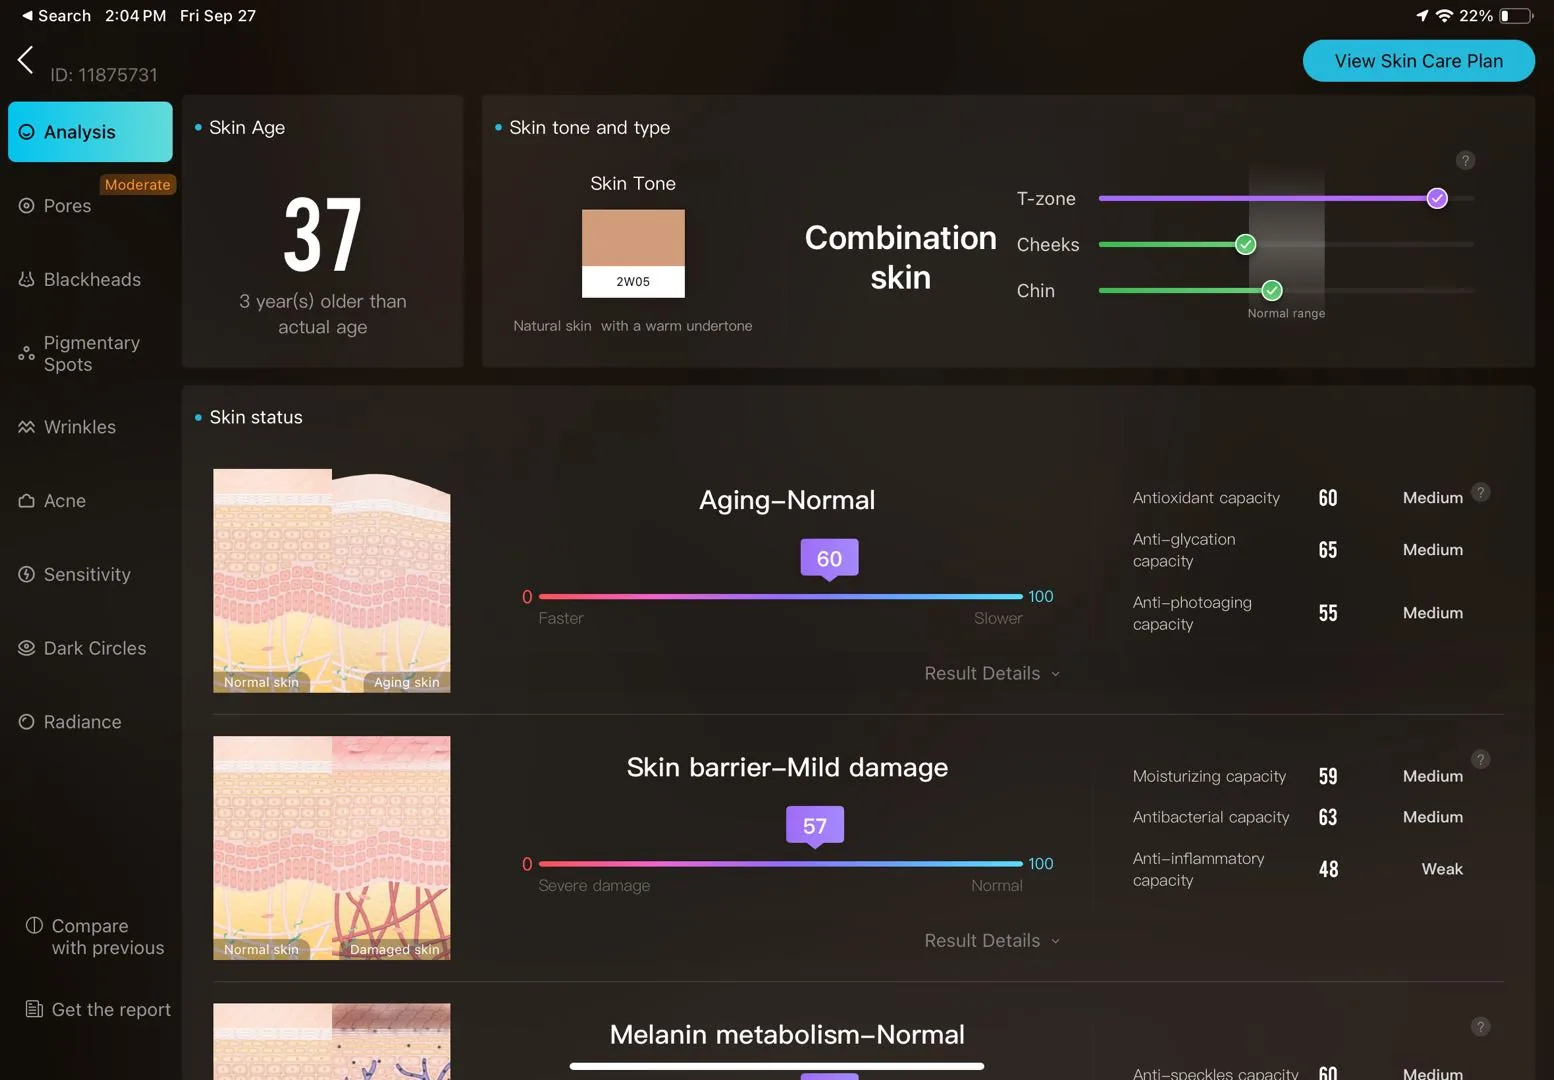Tap the back arrow icon
The image size is (1554, 1080).
26,60
